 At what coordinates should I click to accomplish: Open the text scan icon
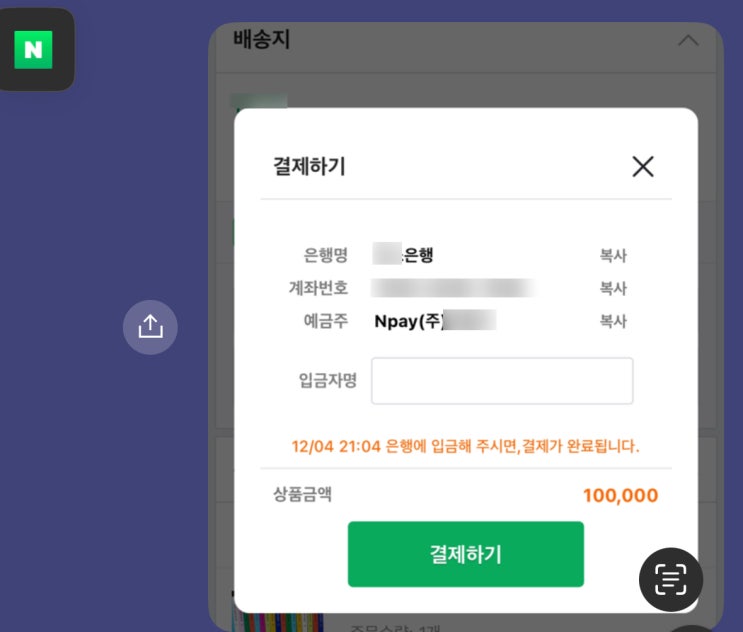[670, 579]
